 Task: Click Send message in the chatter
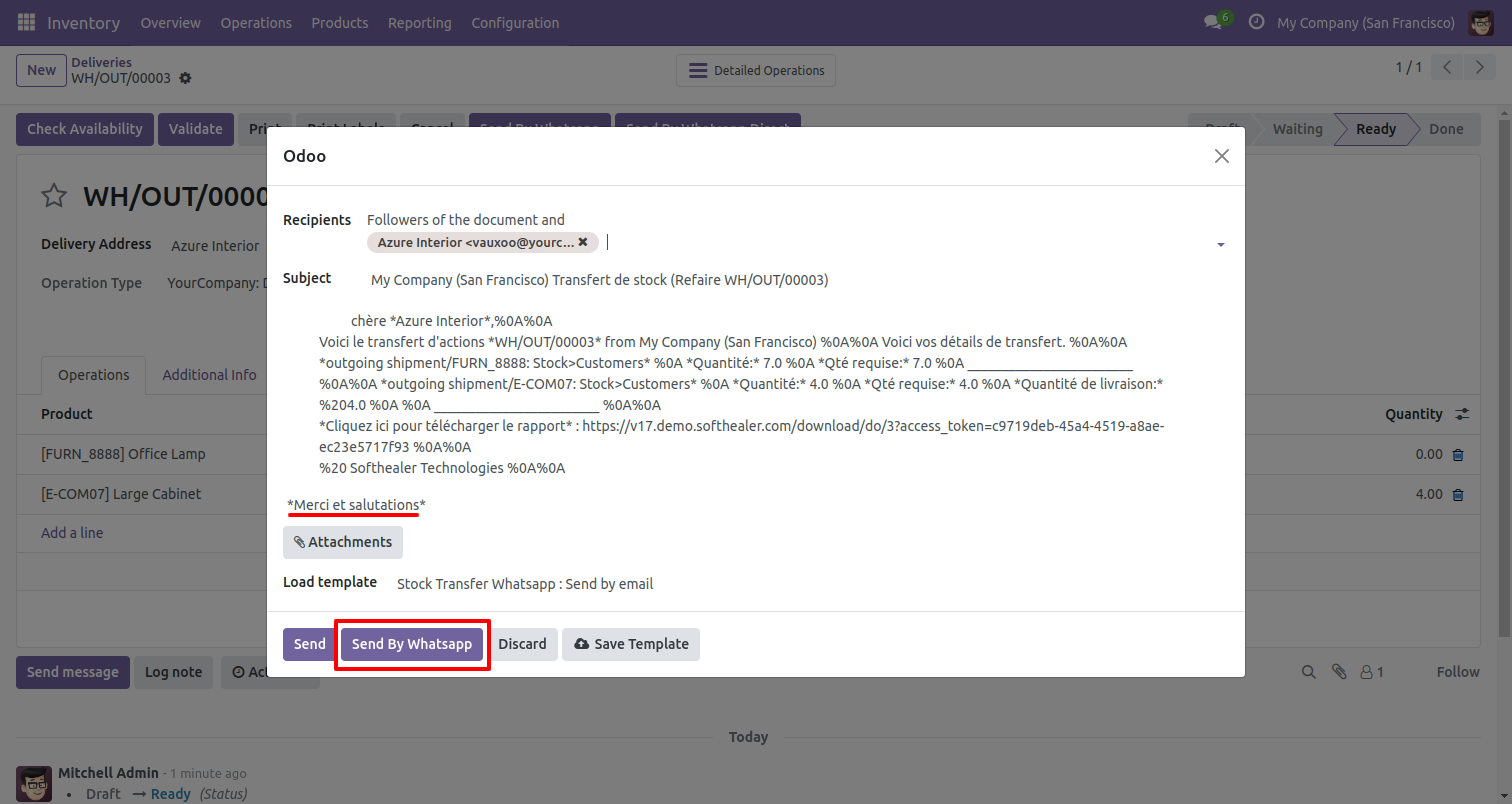pos(72,672)
